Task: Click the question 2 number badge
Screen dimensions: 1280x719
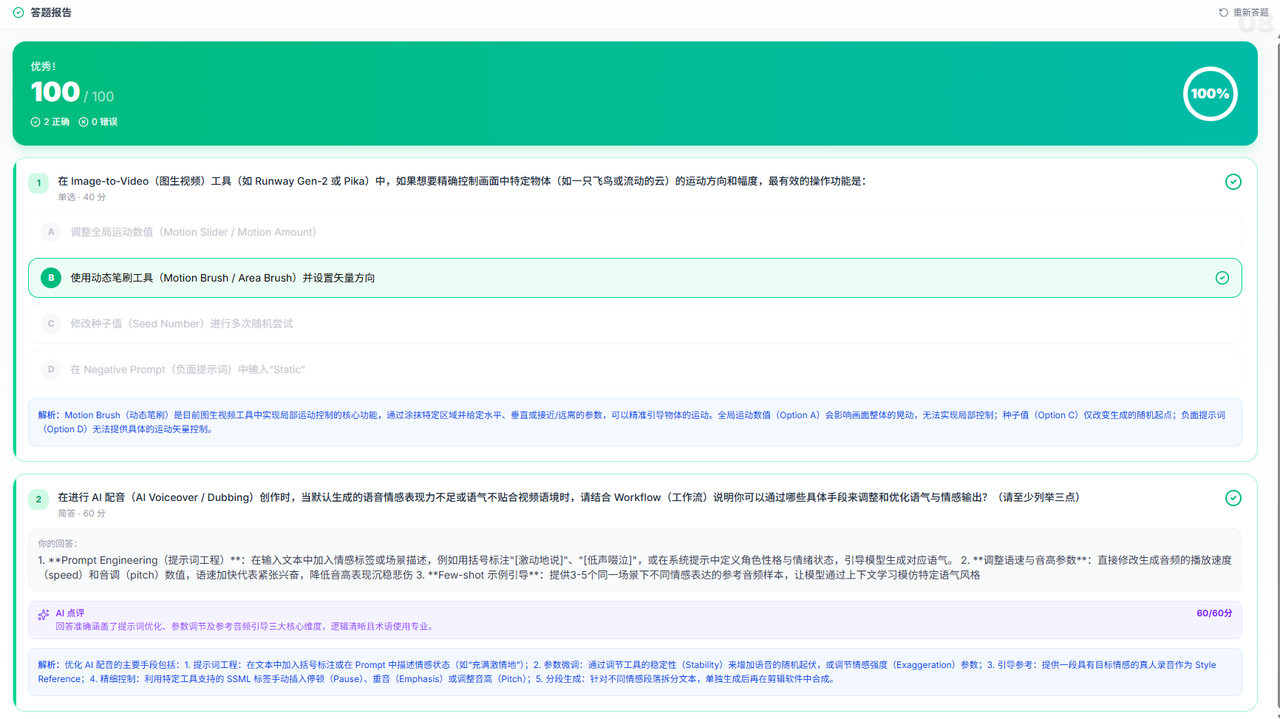Action: click(38, 499)
